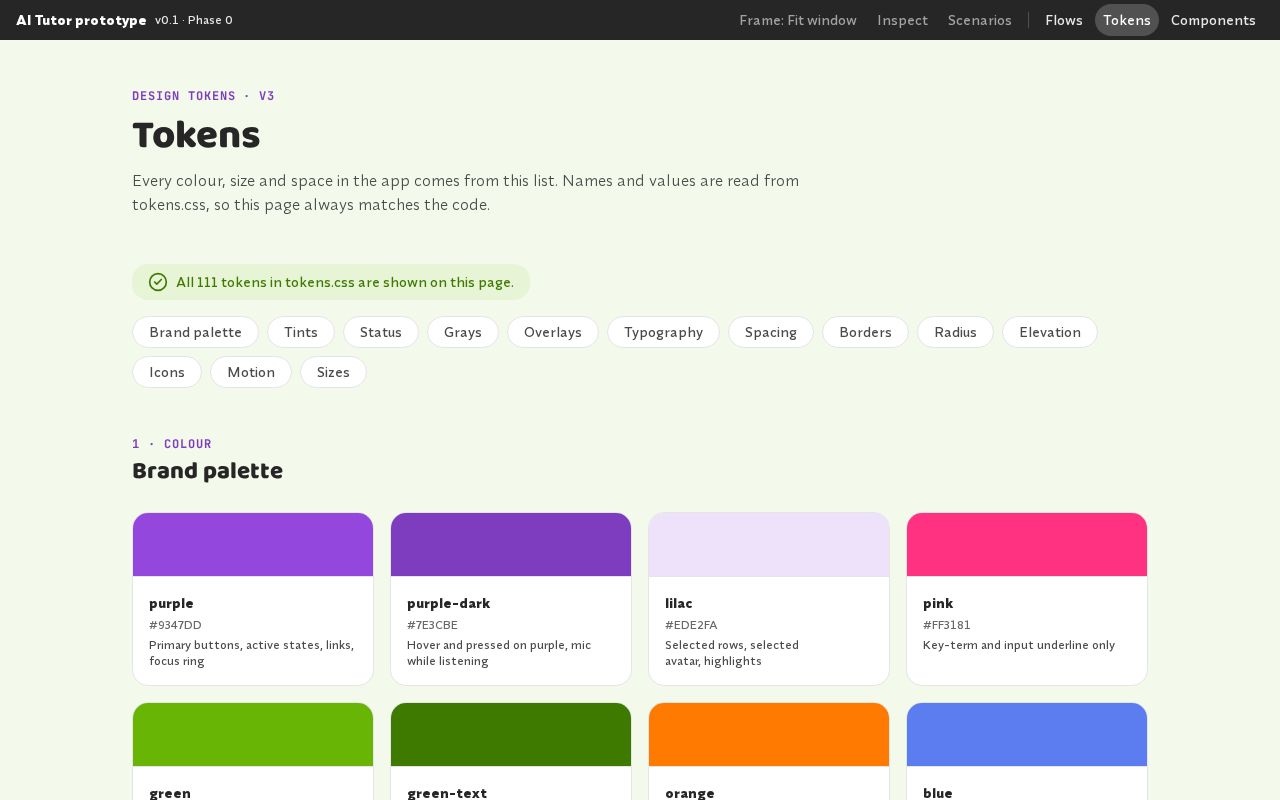1280x800 pixels.
Task: Switch to the Tokens tab
Action: [x=1127, y=20]
